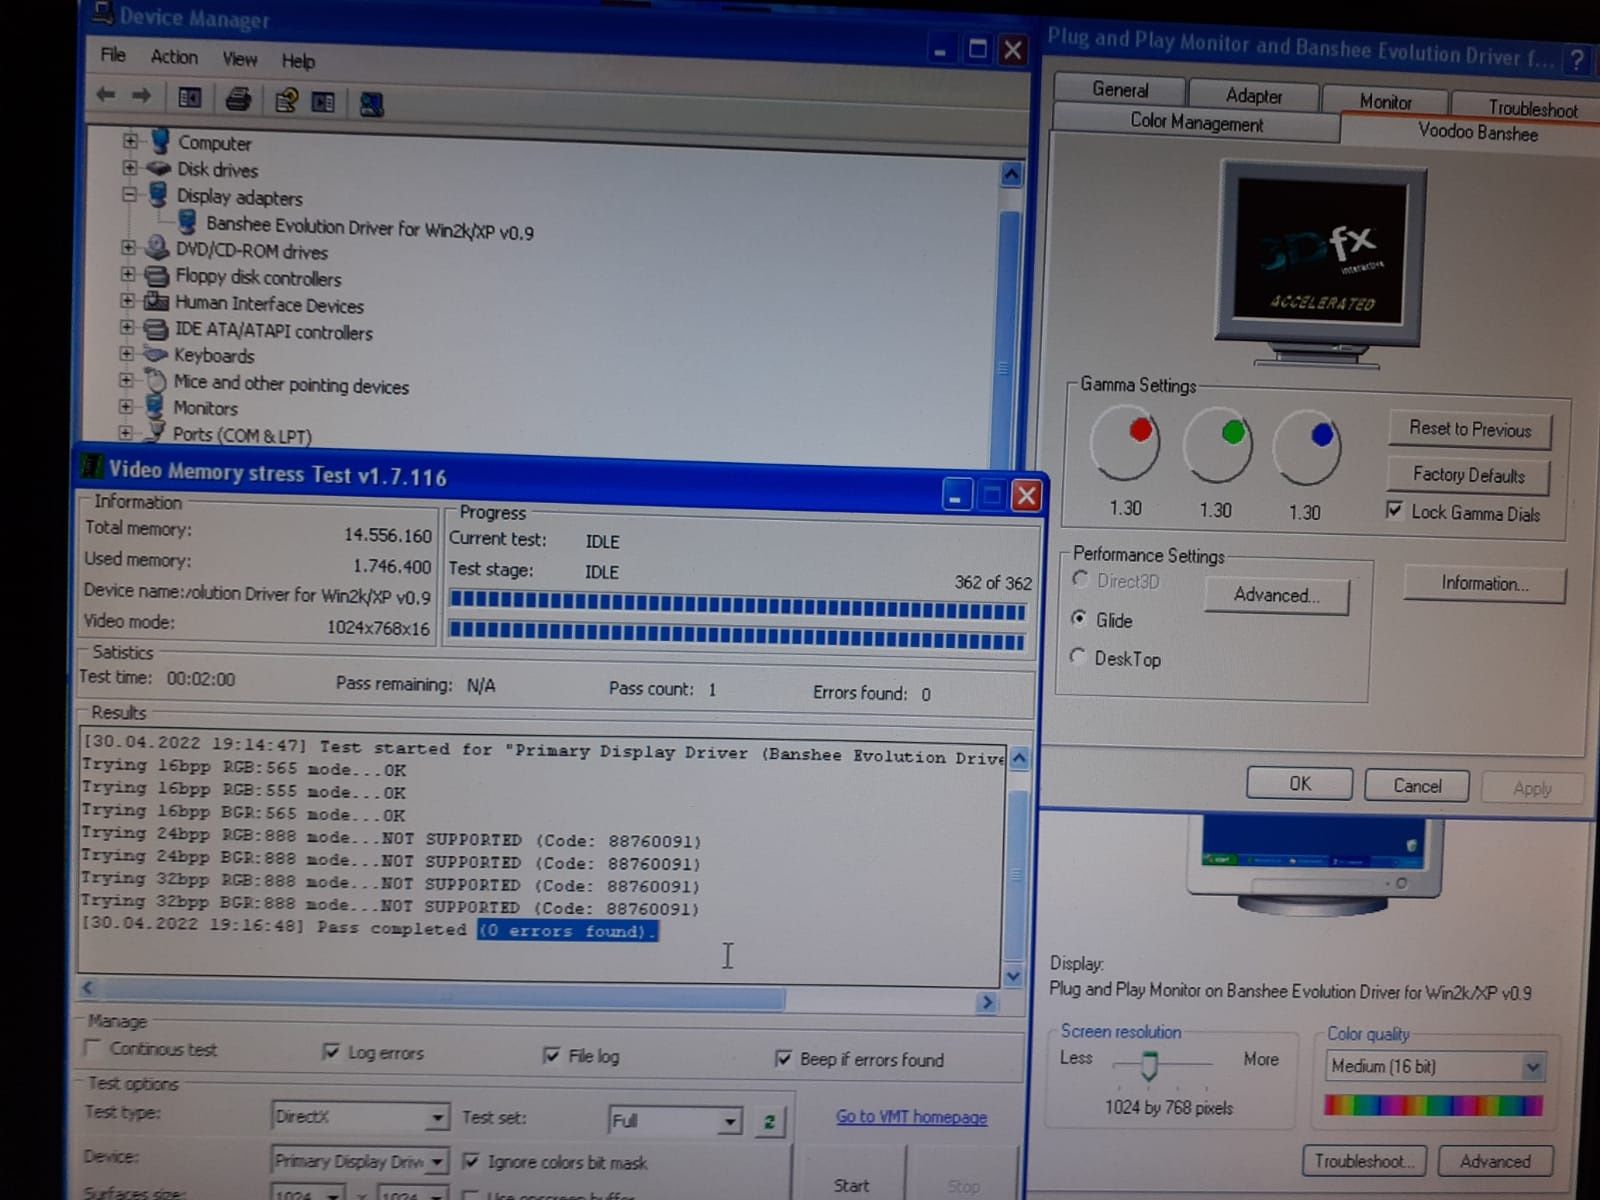
Task: Toggle the Log errors checkbox
Action: [x=331, y=1051]
